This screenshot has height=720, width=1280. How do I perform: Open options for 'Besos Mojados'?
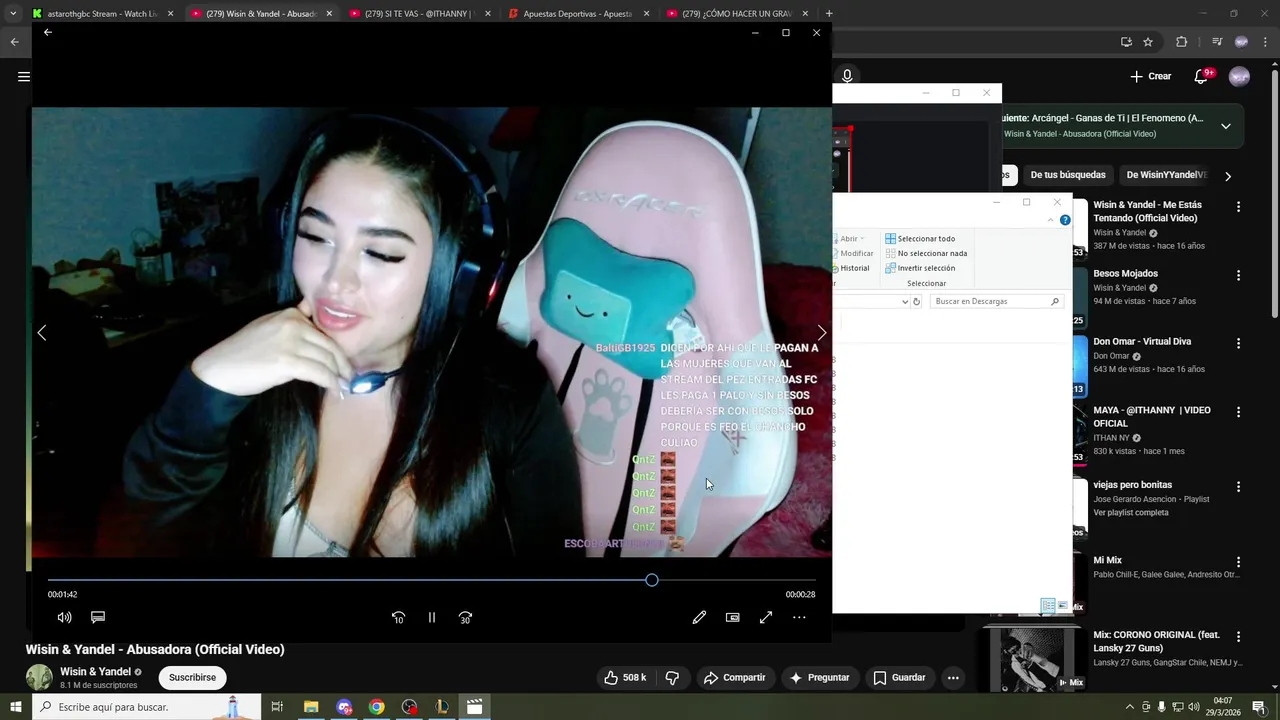[1238, 275]
